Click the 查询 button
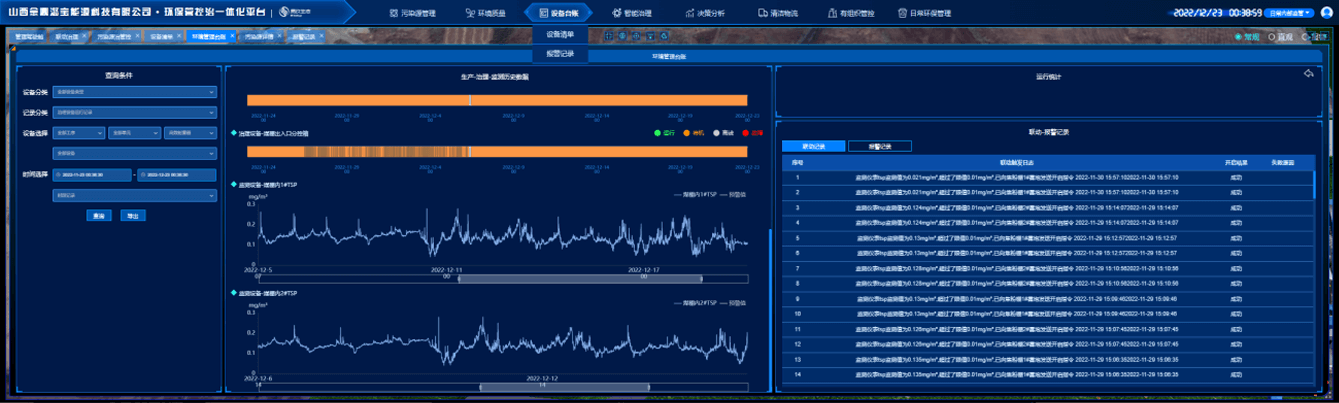 click(x=99, y=215)
